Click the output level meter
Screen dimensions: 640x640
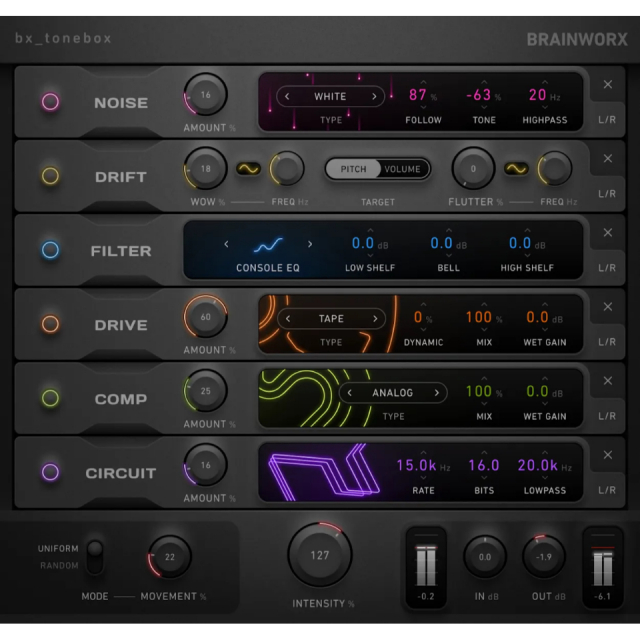click(602, 566)
